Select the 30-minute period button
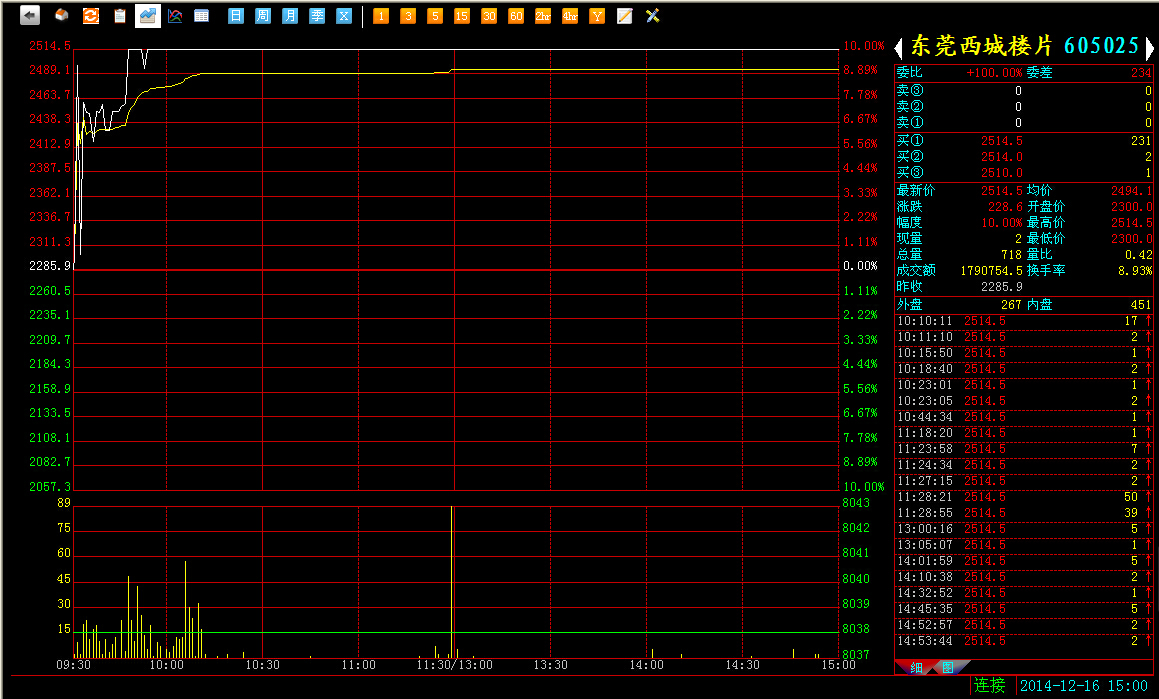The width and height of the screenshot is (1159, 699). click(x=489, y=16)
